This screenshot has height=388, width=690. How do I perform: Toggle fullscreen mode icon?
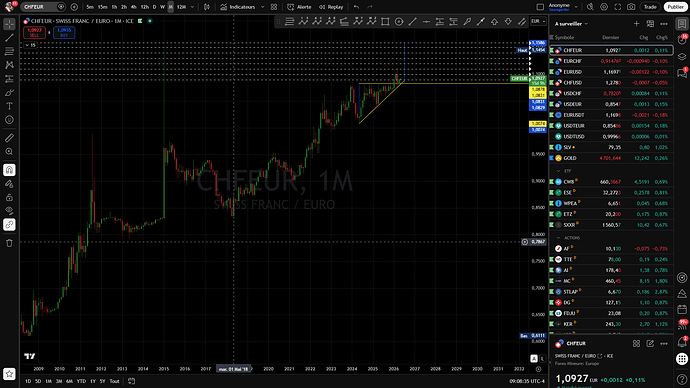618,7
